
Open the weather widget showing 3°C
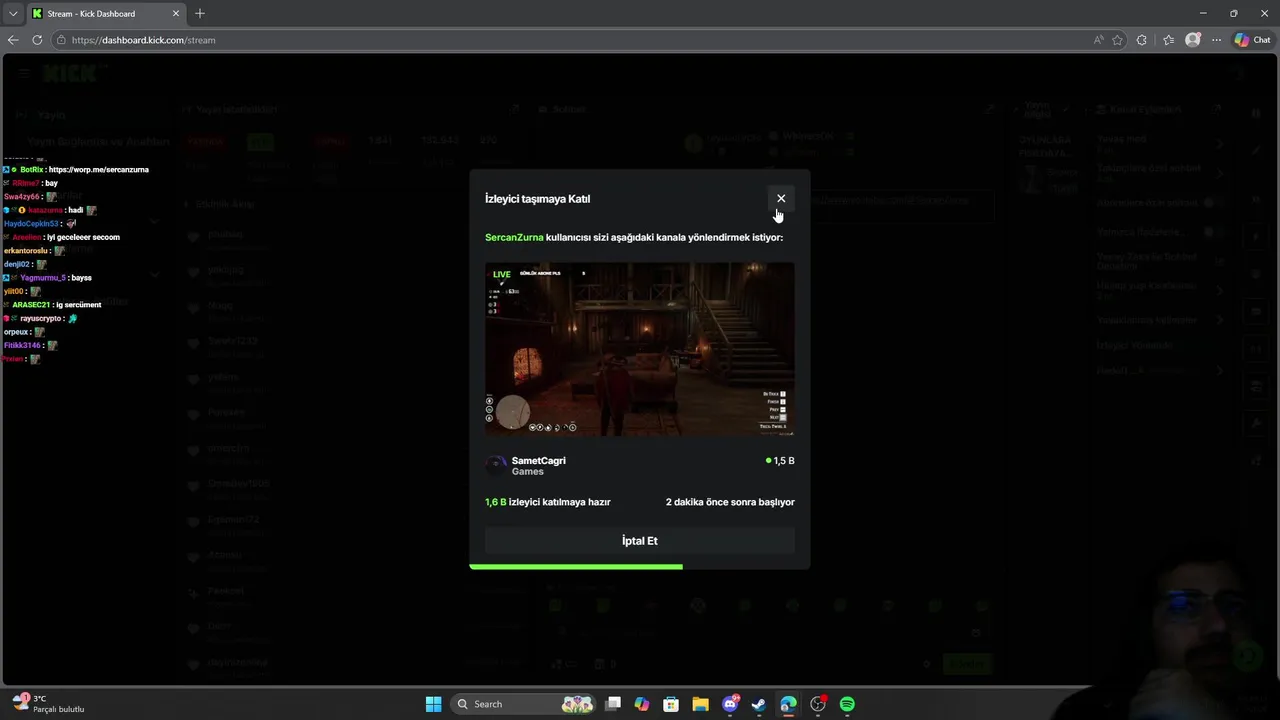pos(48,704)
